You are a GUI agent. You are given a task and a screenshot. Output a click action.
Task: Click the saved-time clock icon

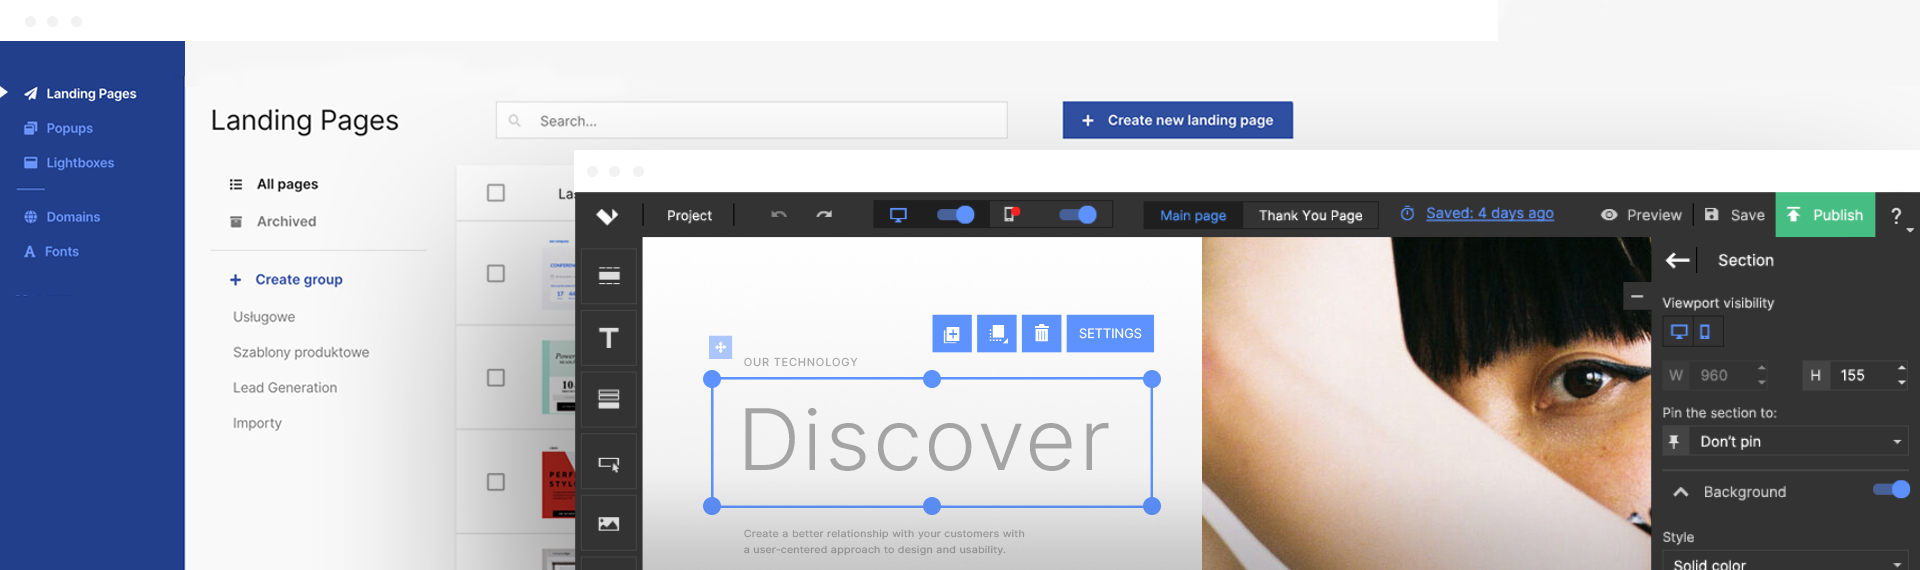pos(1407,213)
